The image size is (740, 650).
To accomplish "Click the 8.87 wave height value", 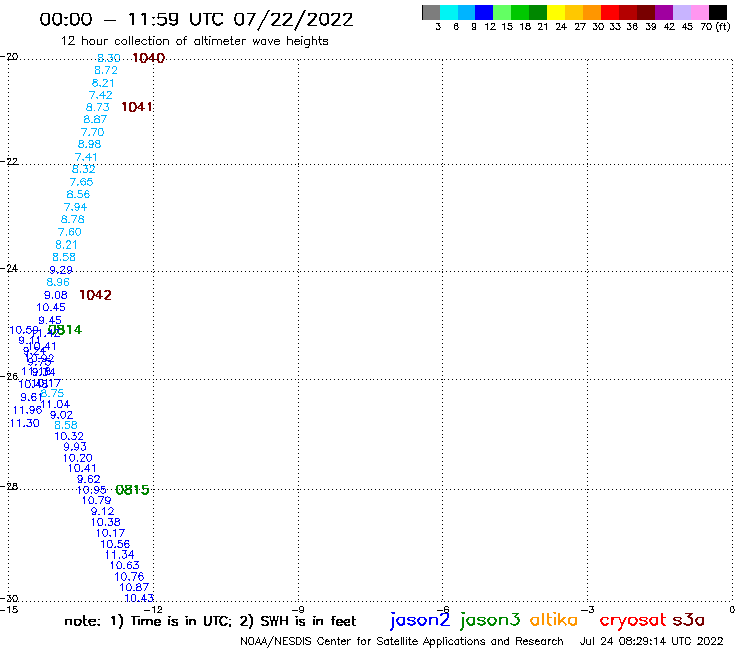I will (x=95, y=119).
